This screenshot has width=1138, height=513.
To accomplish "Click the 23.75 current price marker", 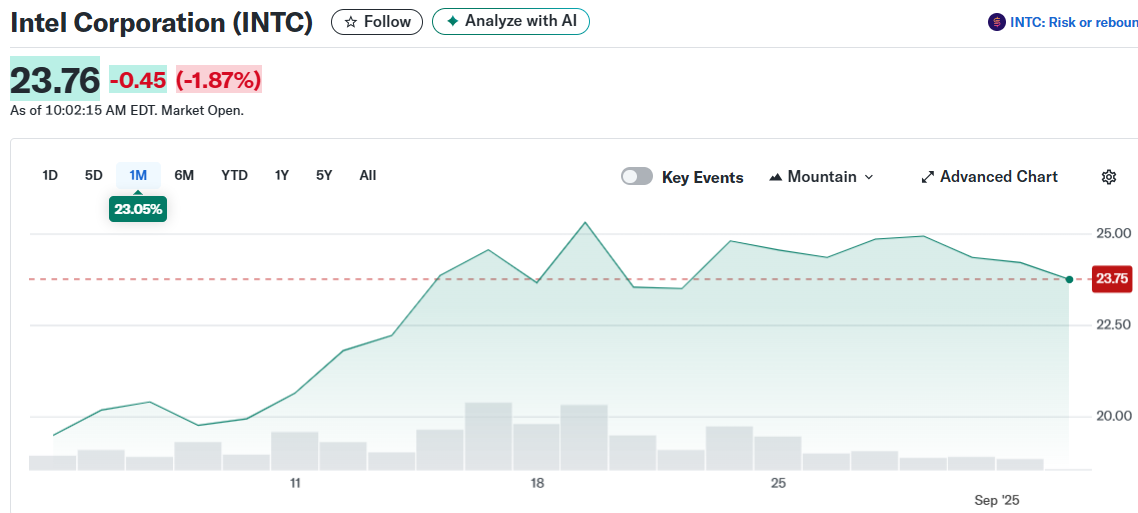I will [1112, 279].
